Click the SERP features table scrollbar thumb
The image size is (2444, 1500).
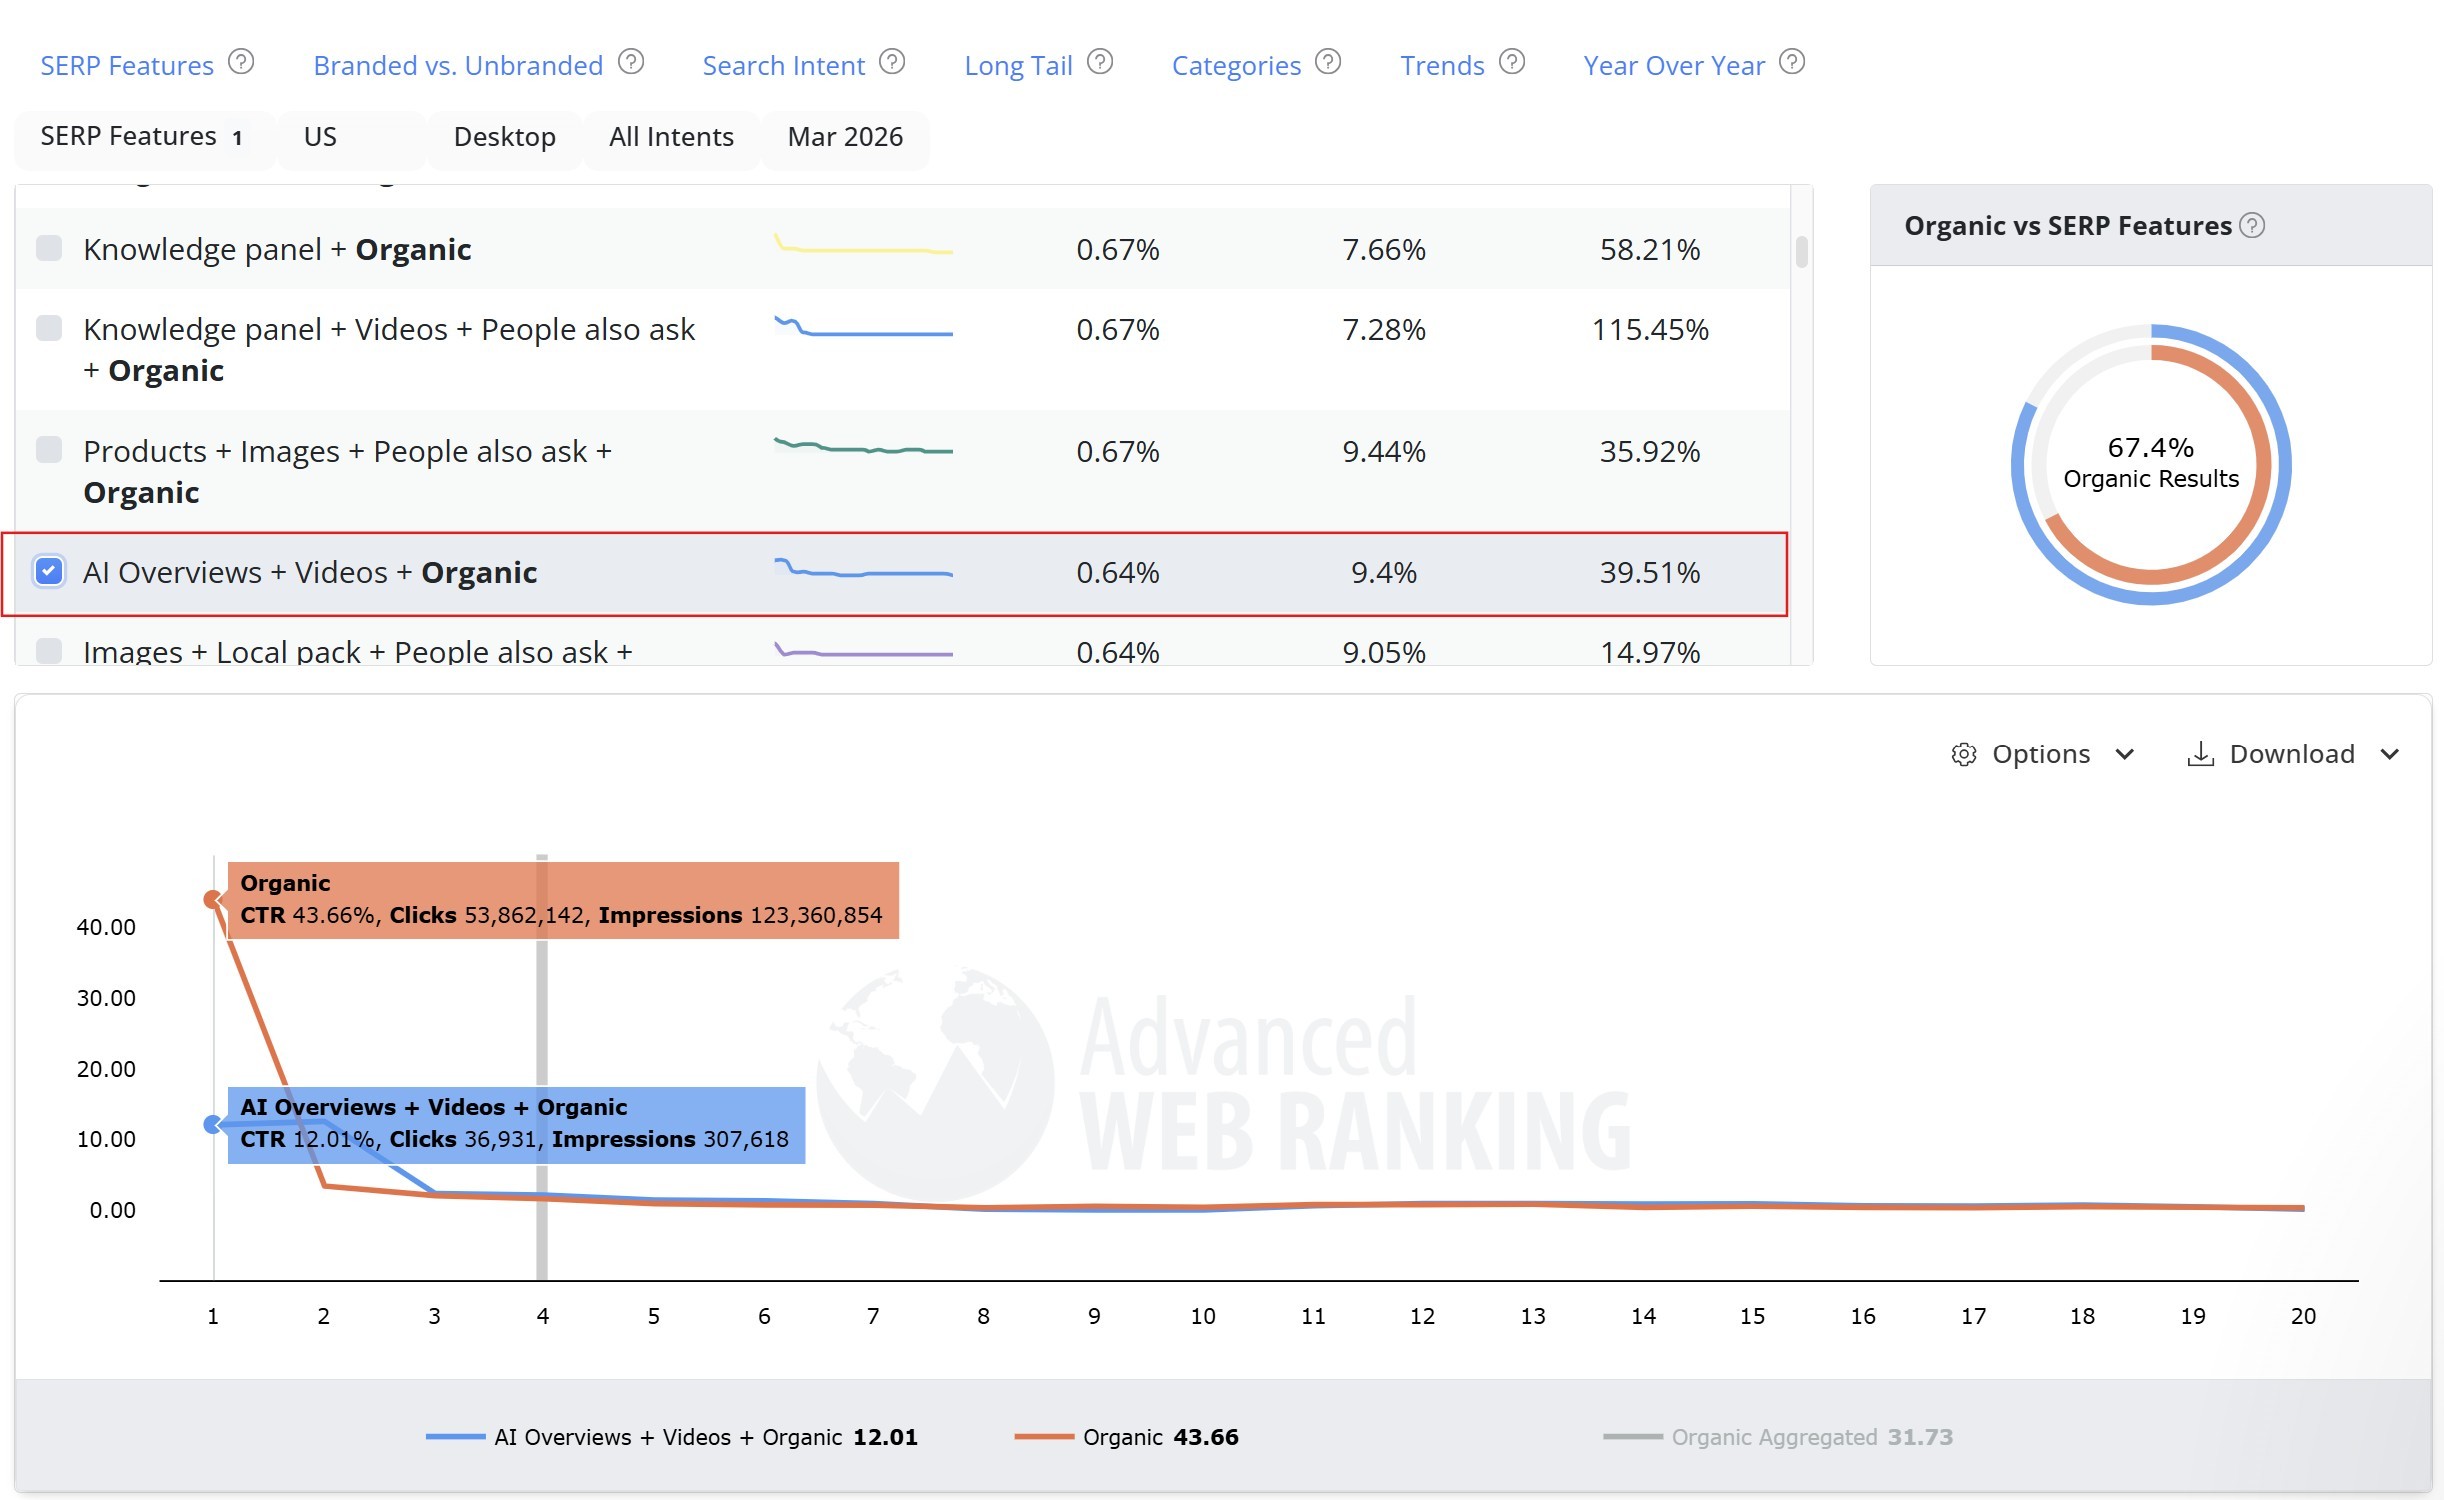(x=1801, y=251)
